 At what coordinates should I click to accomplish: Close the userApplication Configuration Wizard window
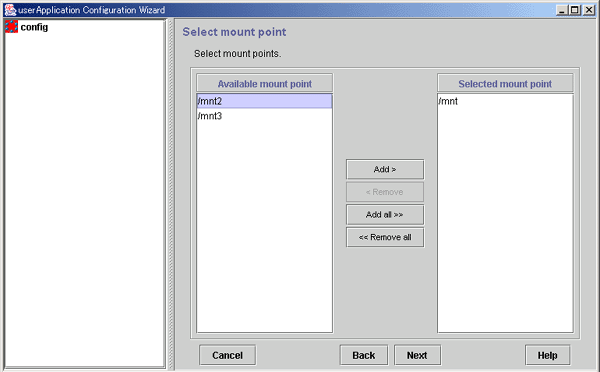tap(589, 10)
